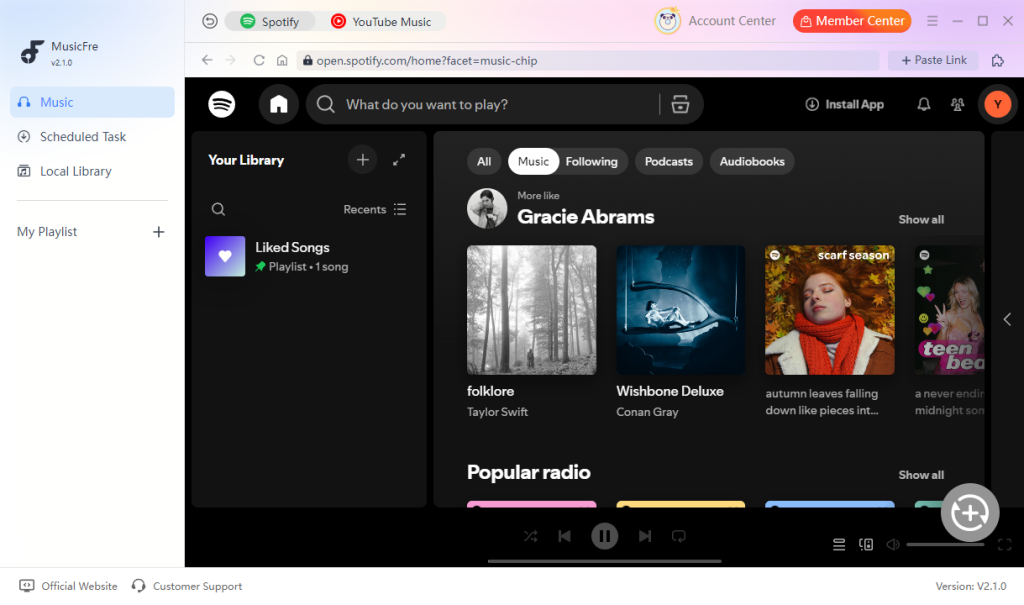Click the history icon beside the Spotify tab
This screenshot has height=605, width=1024.
(x=210, y=22)
